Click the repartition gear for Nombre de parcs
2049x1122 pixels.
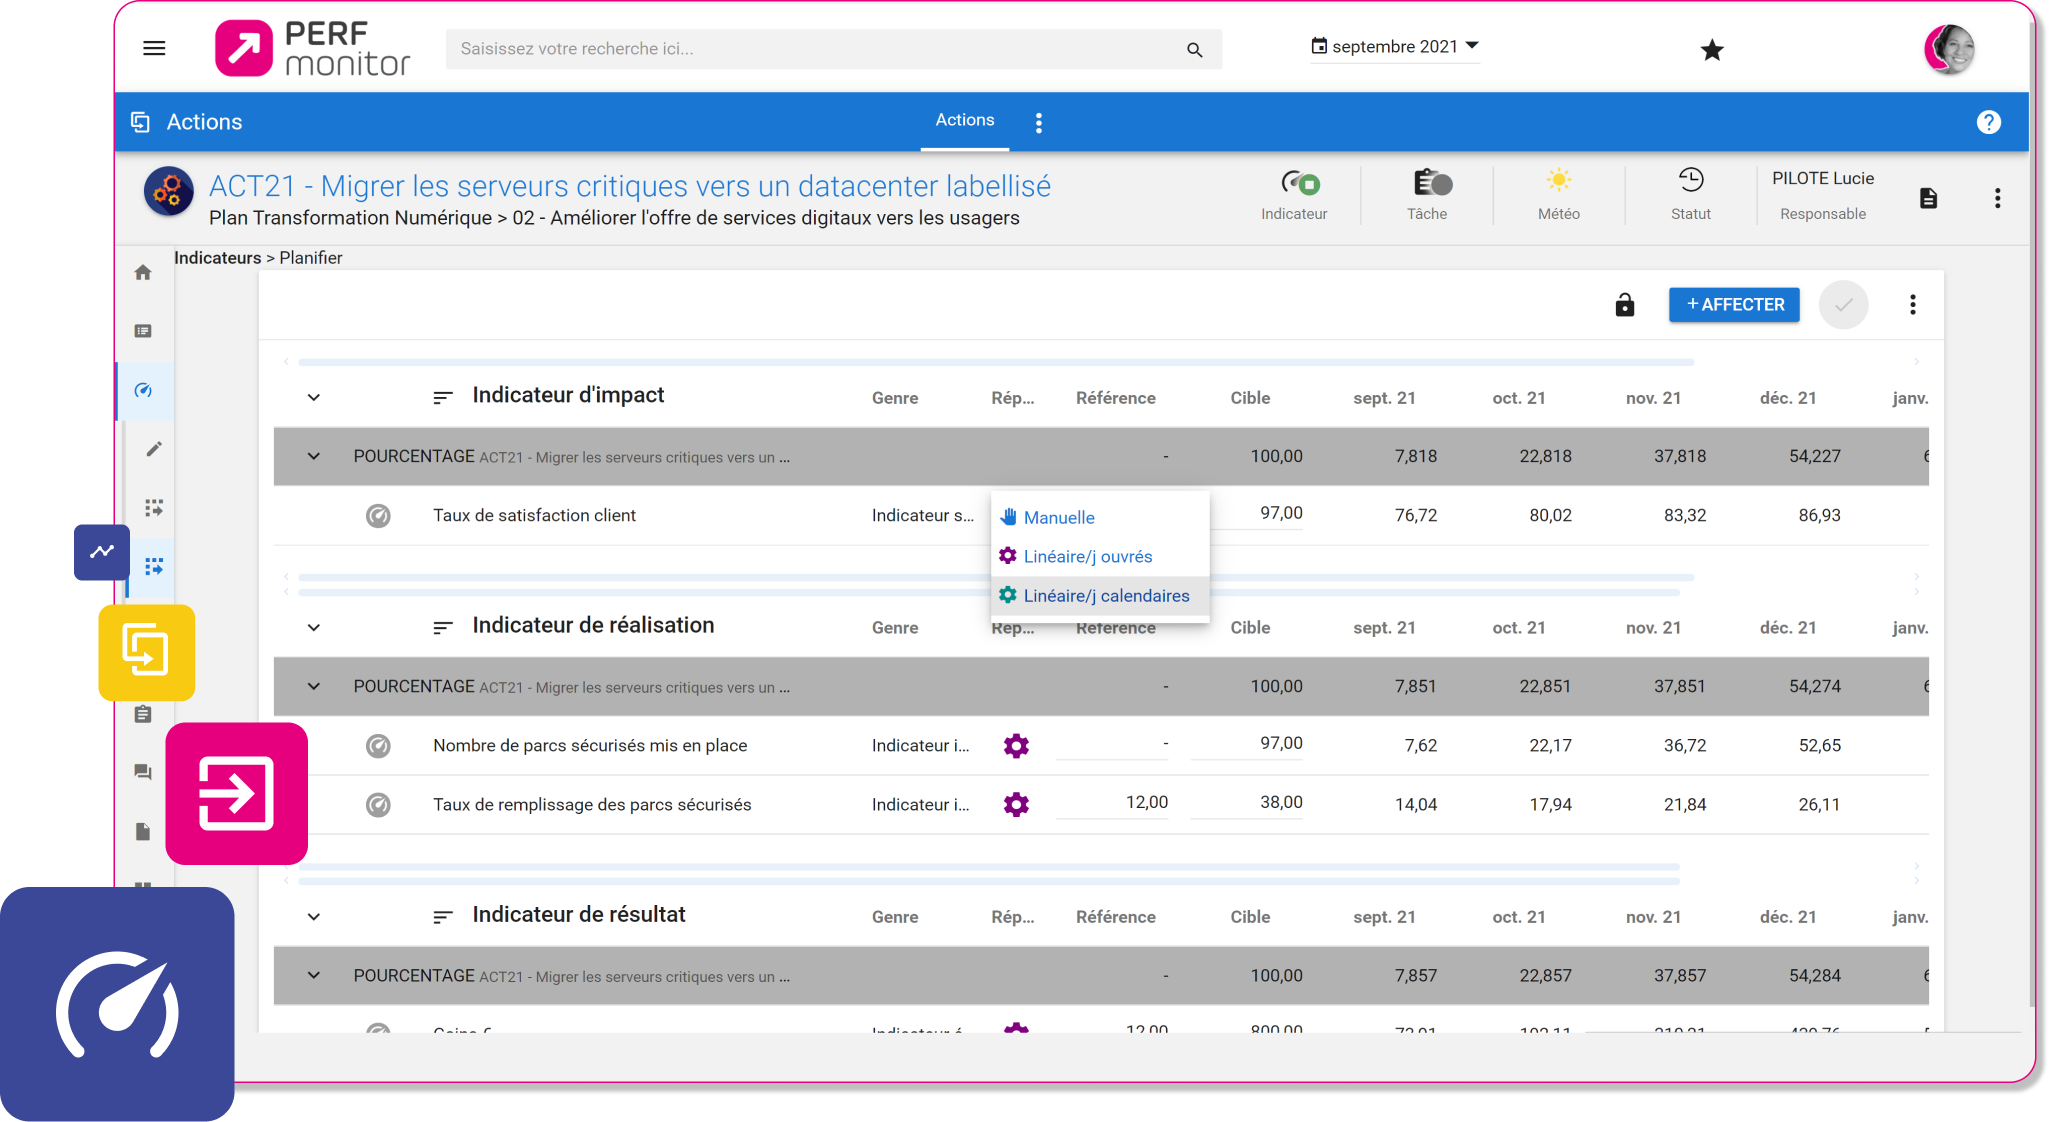(x=1016, y=746)
